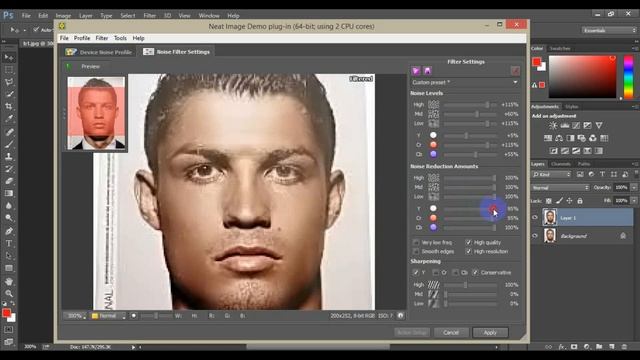Open the Fill dropdown arrow
The width and height of the screenshot is (640, 360).
[x=634, y=200]
